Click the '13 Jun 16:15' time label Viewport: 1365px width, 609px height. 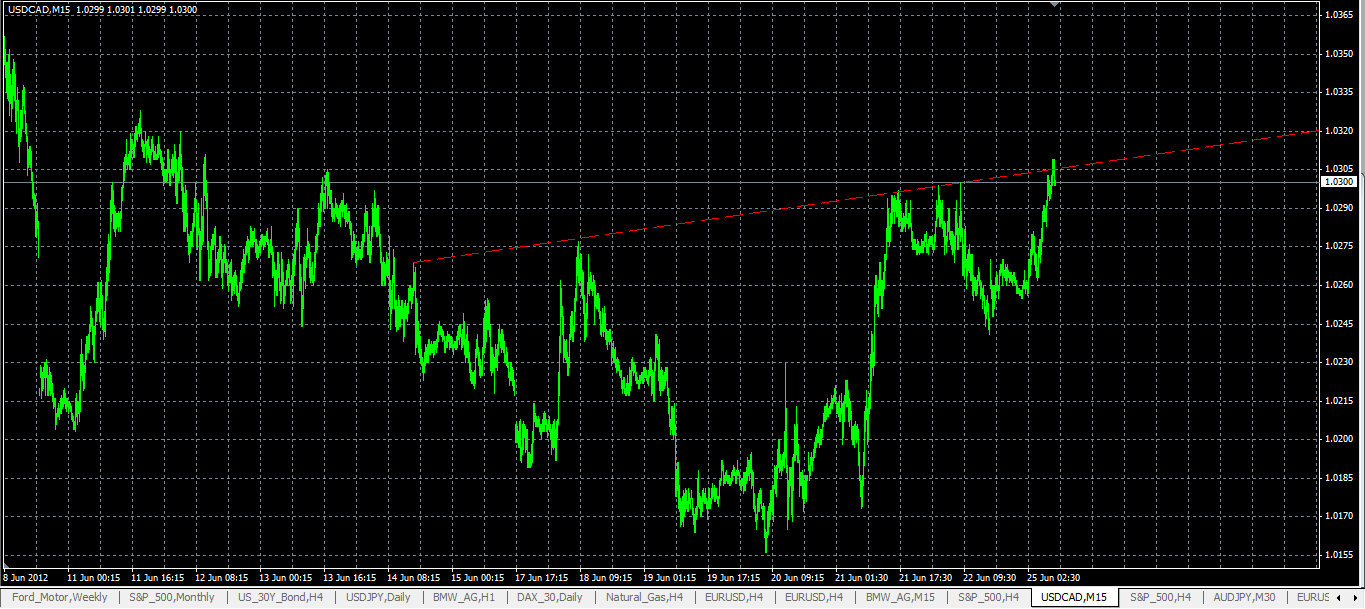click(350, 578)
